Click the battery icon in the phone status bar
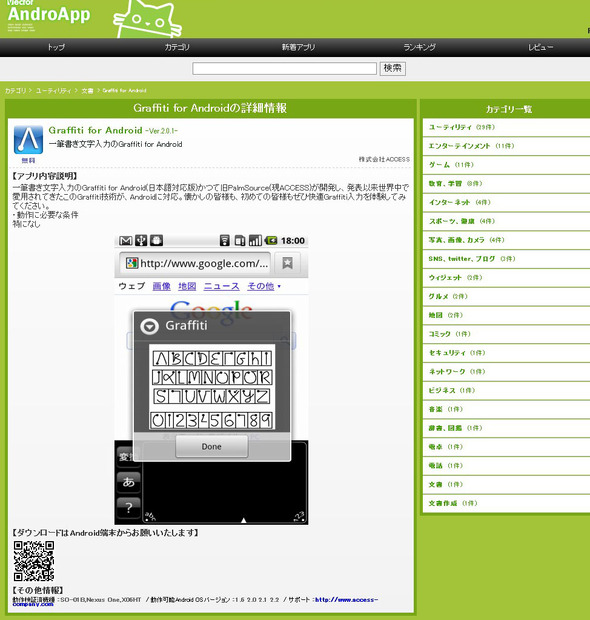 coord(271,240)
